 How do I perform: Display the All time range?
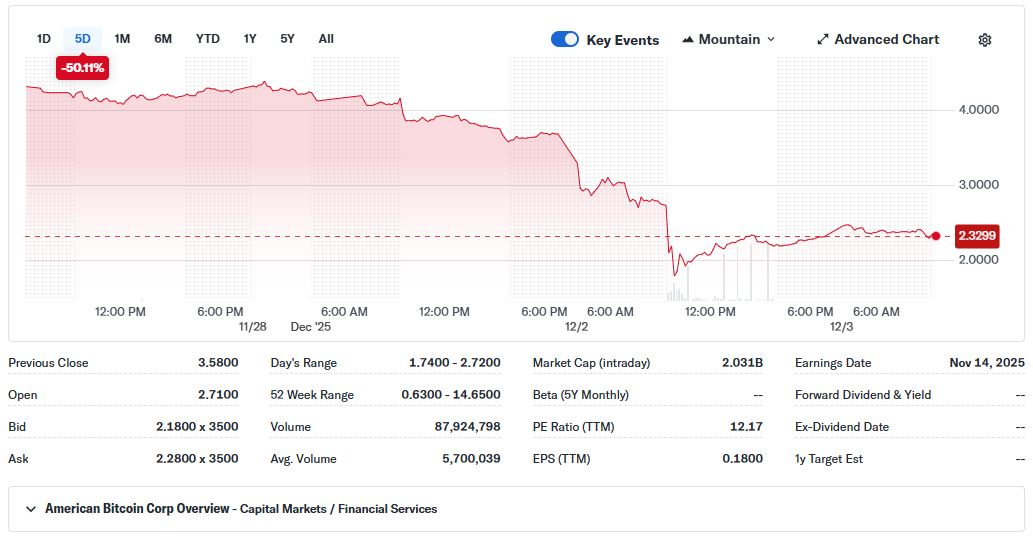point(326,39)
